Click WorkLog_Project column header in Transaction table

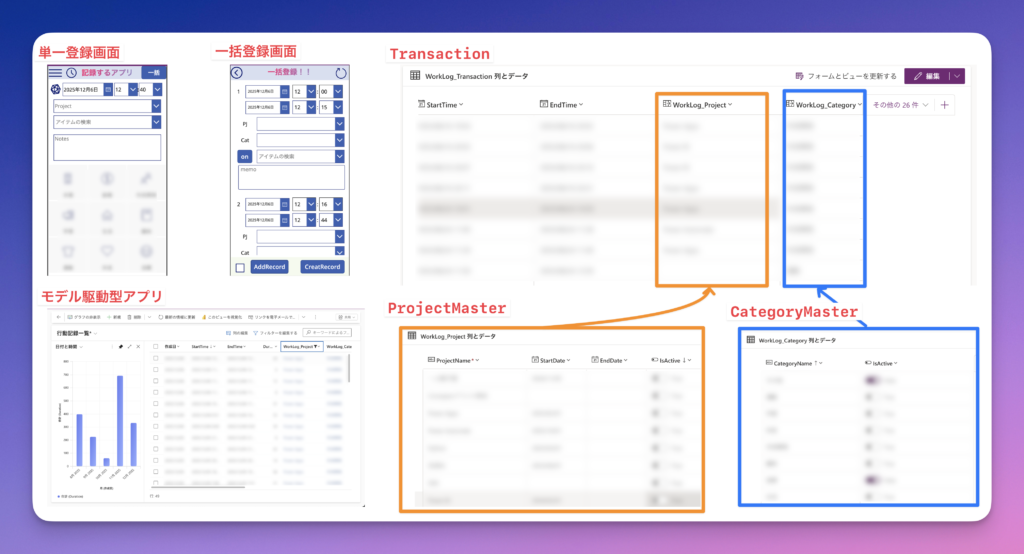[702, 105]
